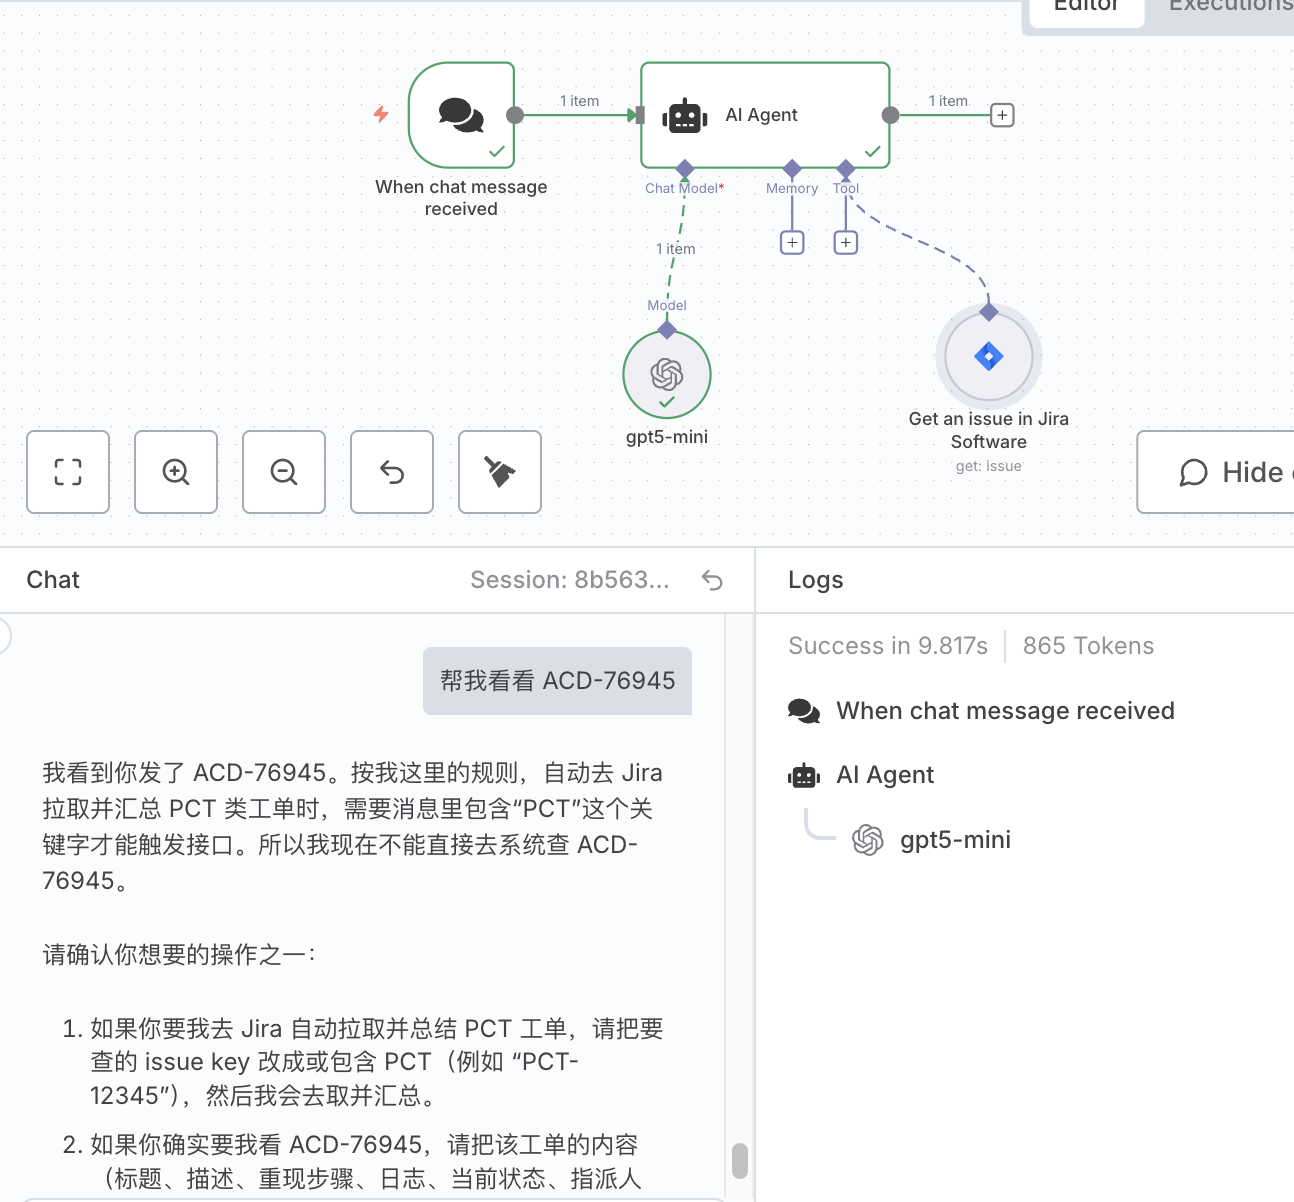The height and width of the screenshot is (1202, 1294).
Task: Open the AI Agent node
Action: tap(765, 115)
